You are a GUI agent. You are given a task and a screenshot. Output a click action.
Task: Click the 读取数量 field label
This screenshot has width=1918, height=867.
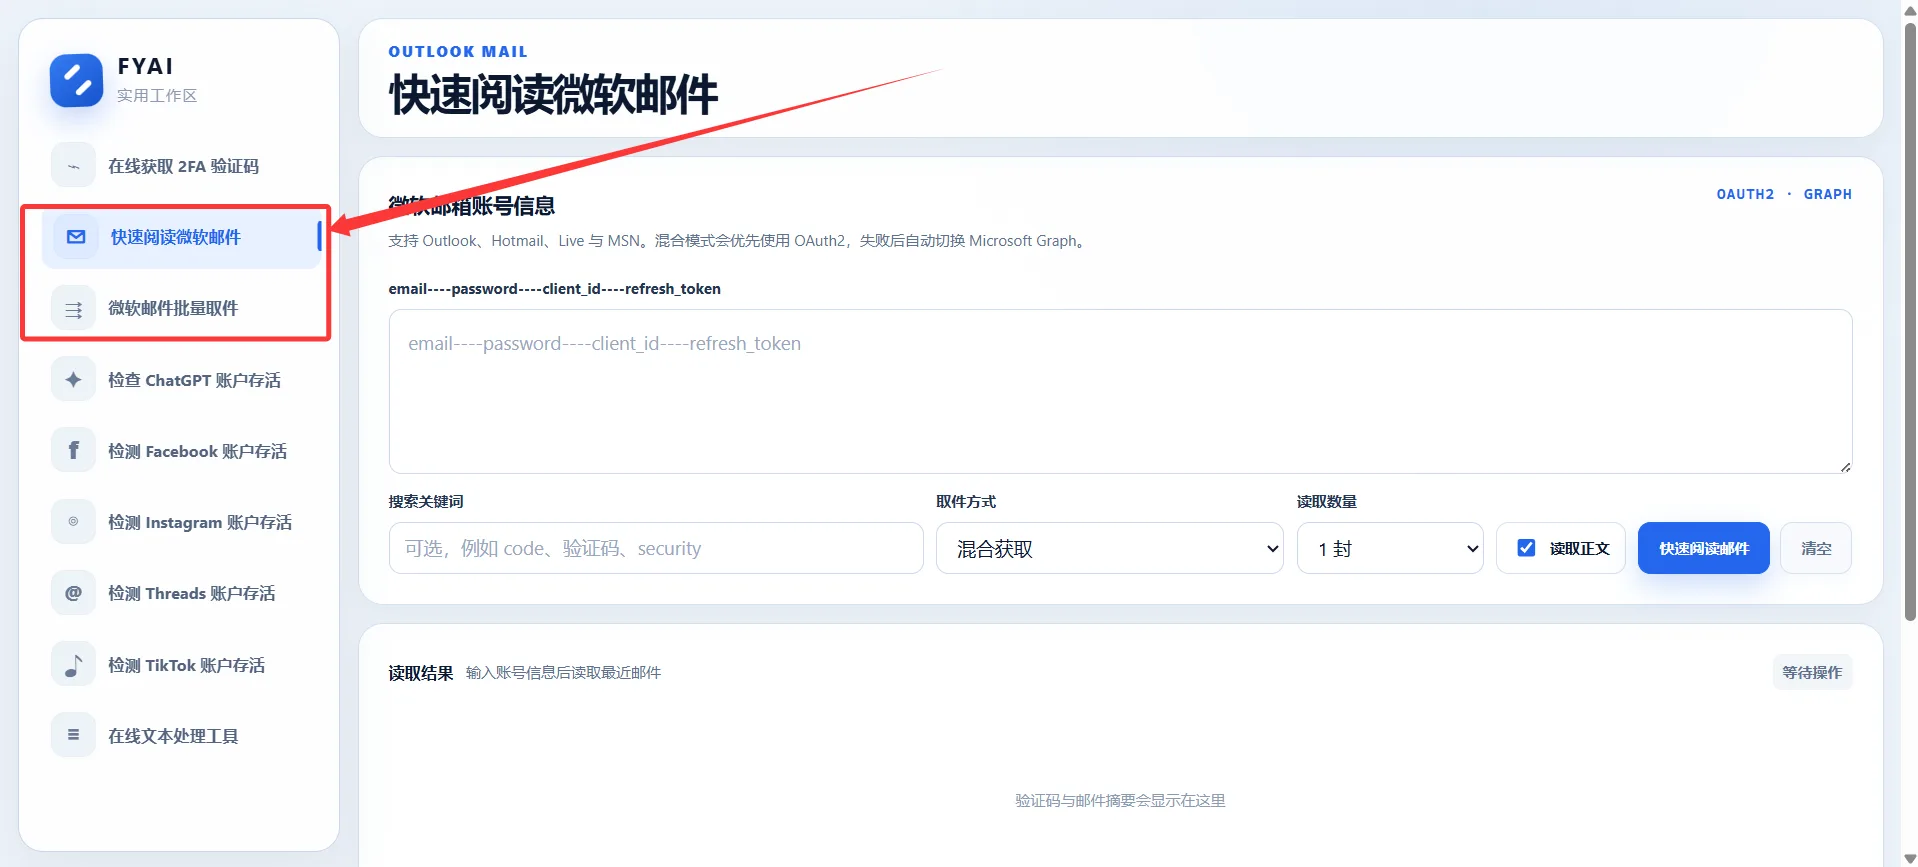1327,502
